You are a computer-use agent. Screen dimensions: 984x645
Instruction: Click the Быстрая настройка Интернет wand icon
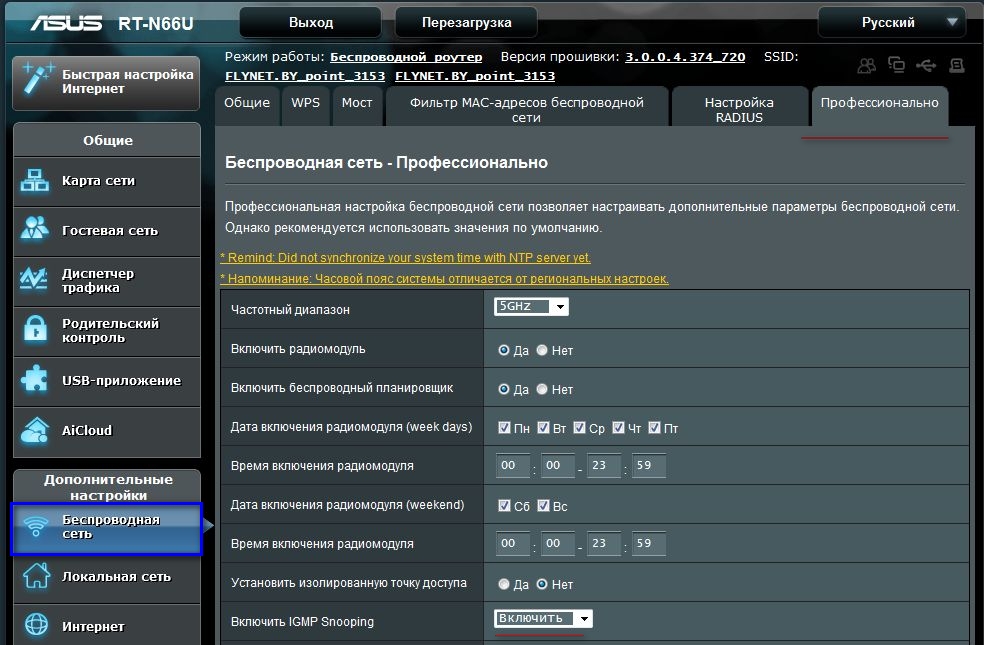click(x=37, y=79)
